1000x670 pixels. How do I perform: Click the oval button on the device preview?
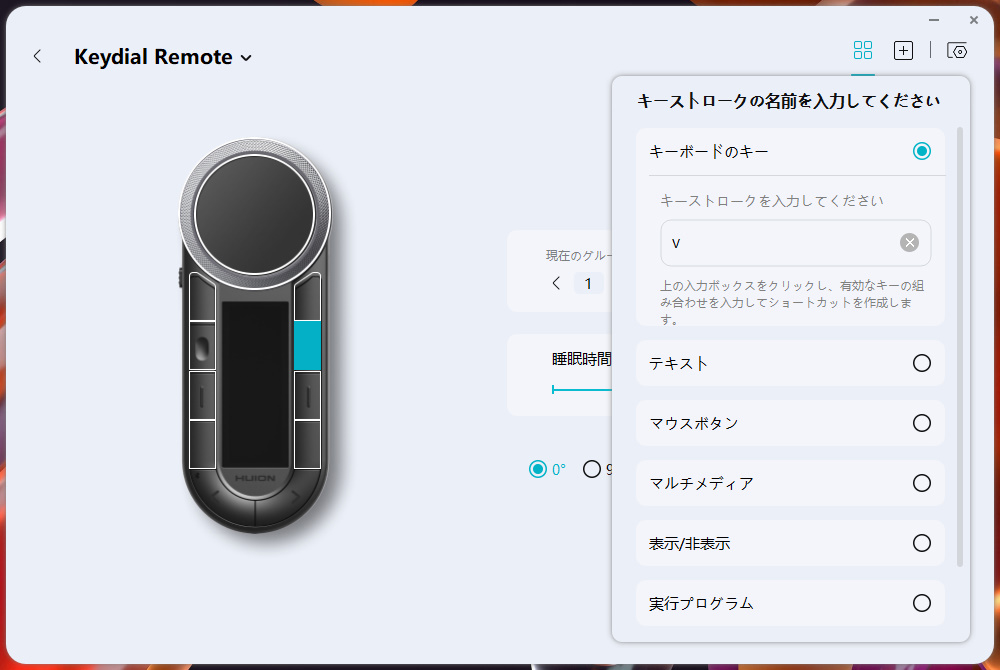202,347
